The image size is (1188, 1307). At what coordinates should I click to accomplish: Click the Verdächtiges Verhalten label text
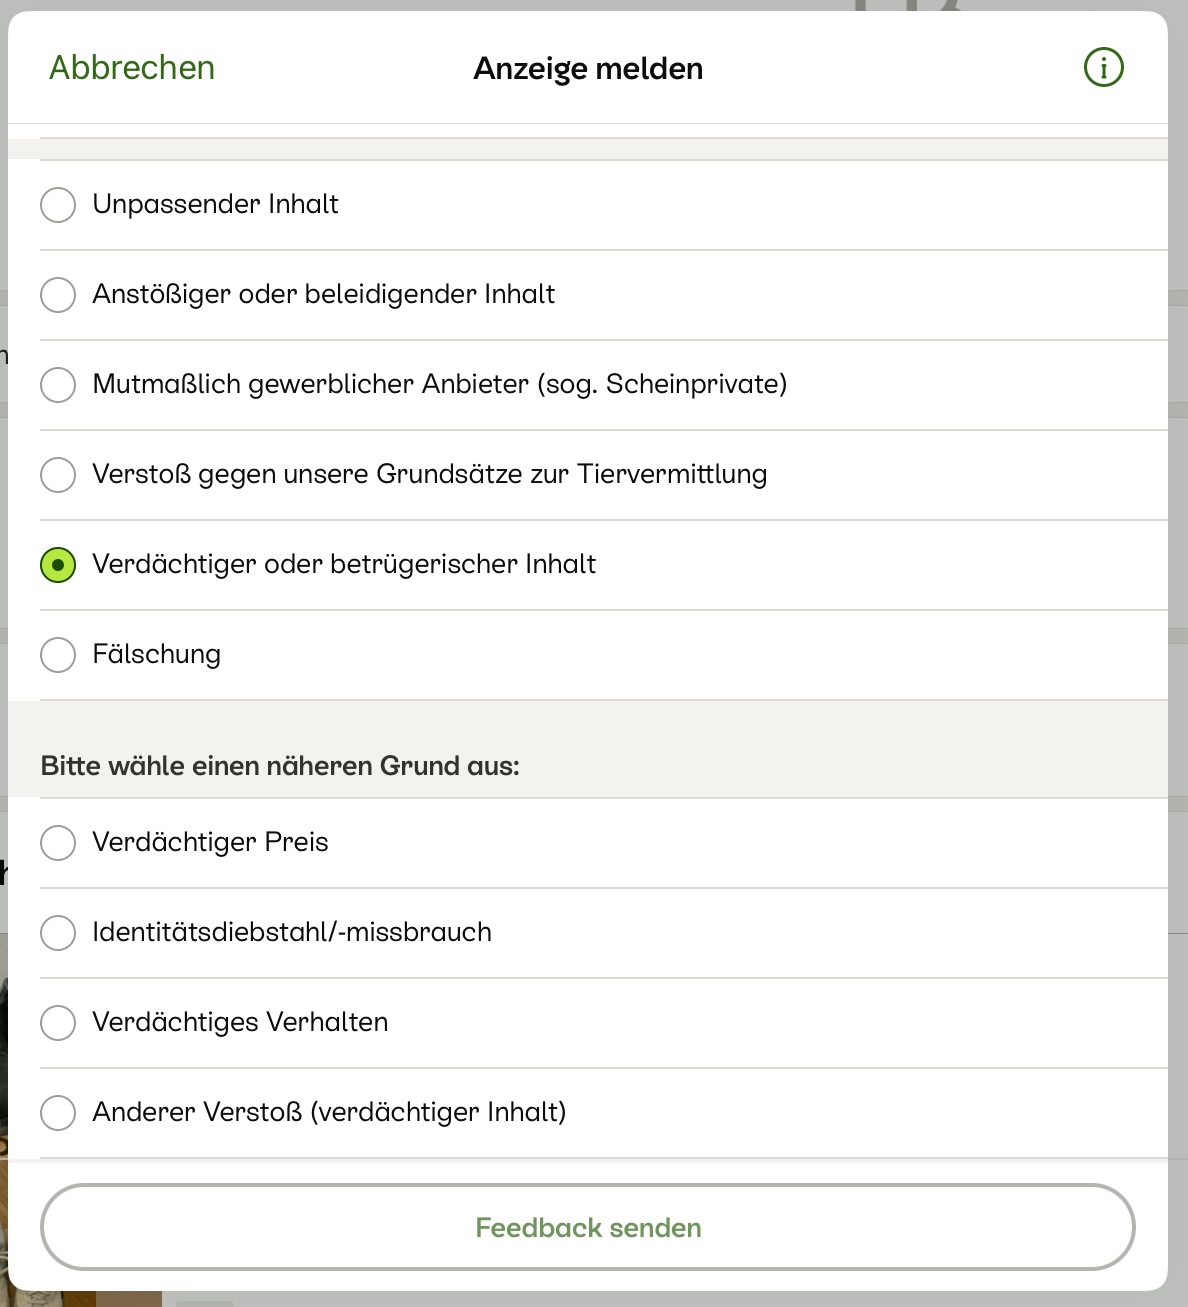[x=240, y=1022]
